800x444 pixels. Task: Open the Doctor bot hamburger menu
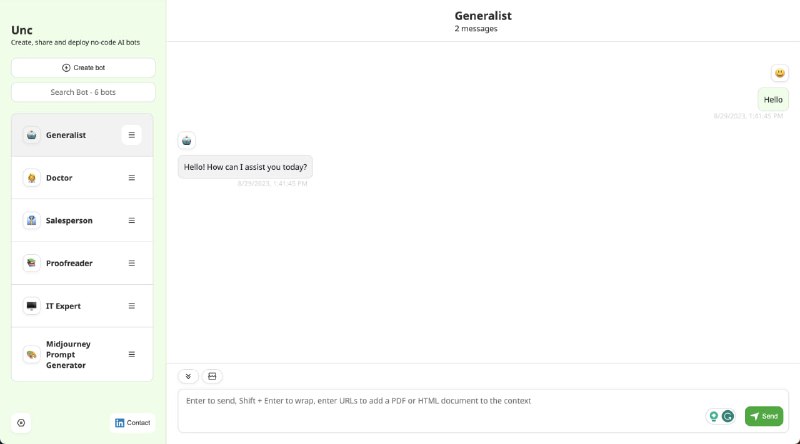point(132,178)
